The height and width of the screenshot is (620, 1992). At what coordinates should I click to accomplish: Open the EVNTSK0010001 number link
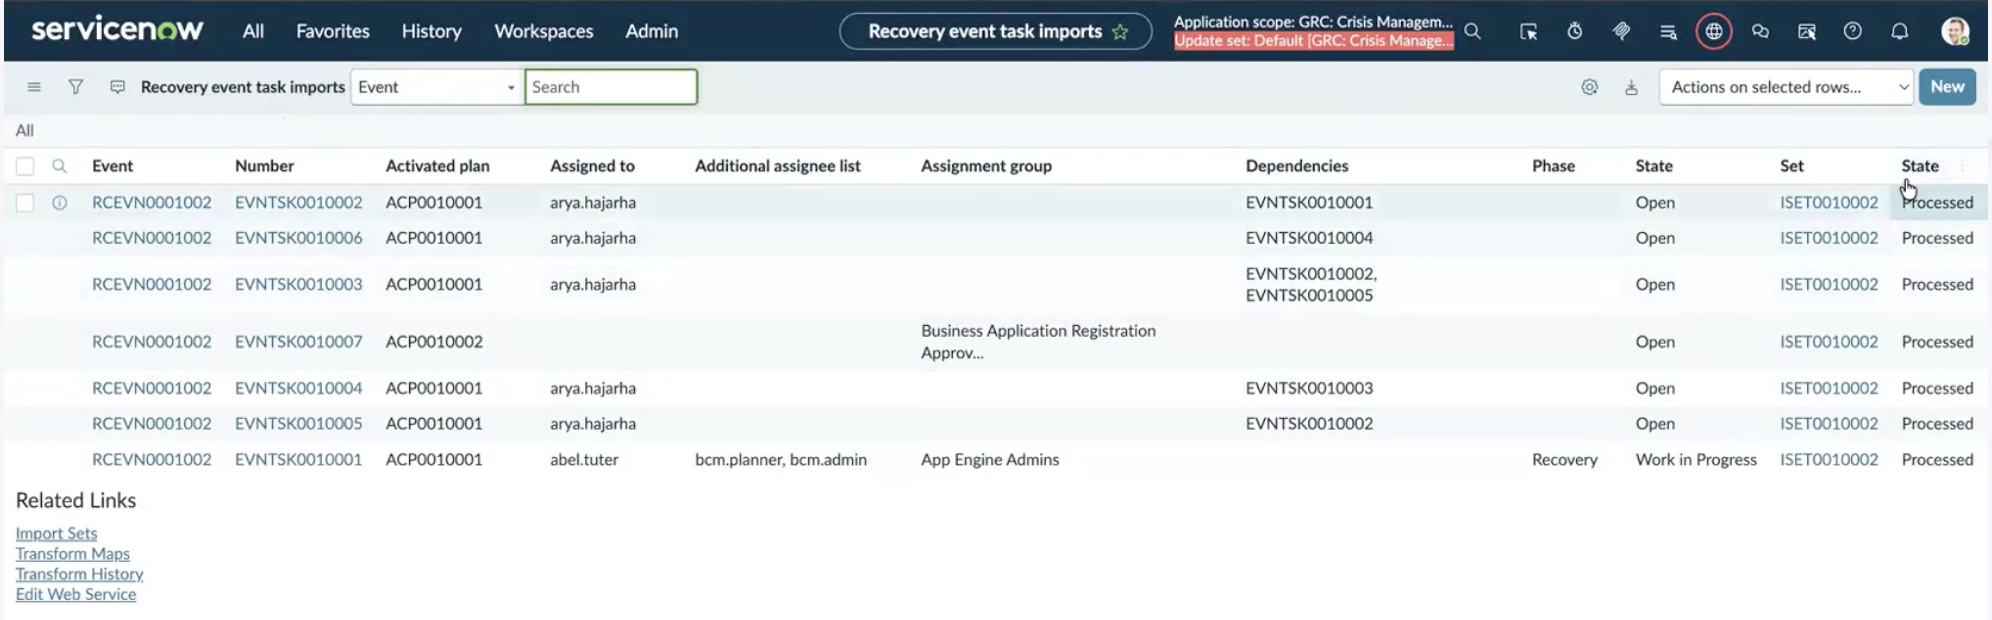(x=298, y=460)
